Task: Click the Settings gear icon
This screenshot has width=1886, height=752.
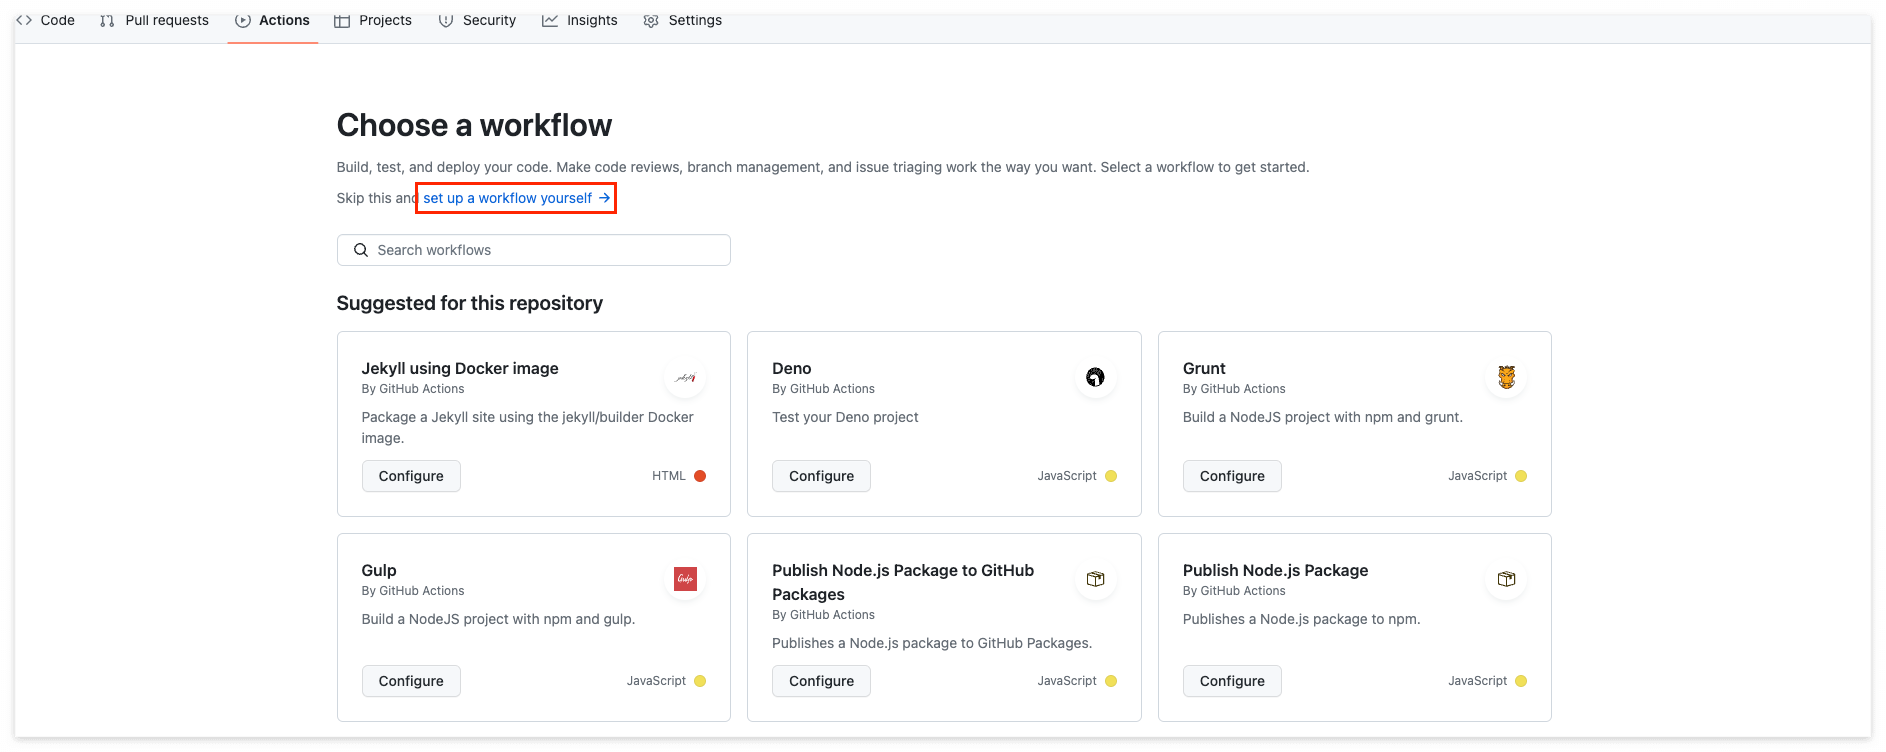Action: pyautogui.click(x=651, y=20)
